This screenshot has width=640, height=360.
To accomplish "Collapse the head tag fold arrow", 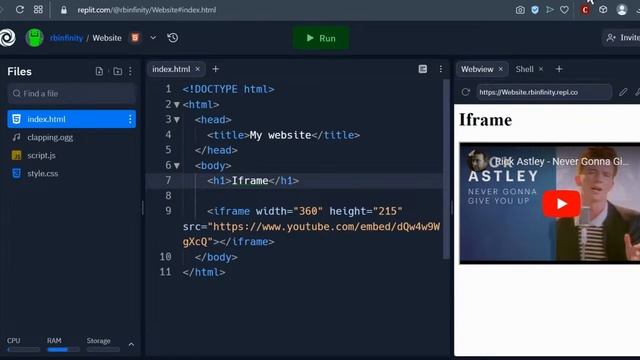I will click(177, 120).
